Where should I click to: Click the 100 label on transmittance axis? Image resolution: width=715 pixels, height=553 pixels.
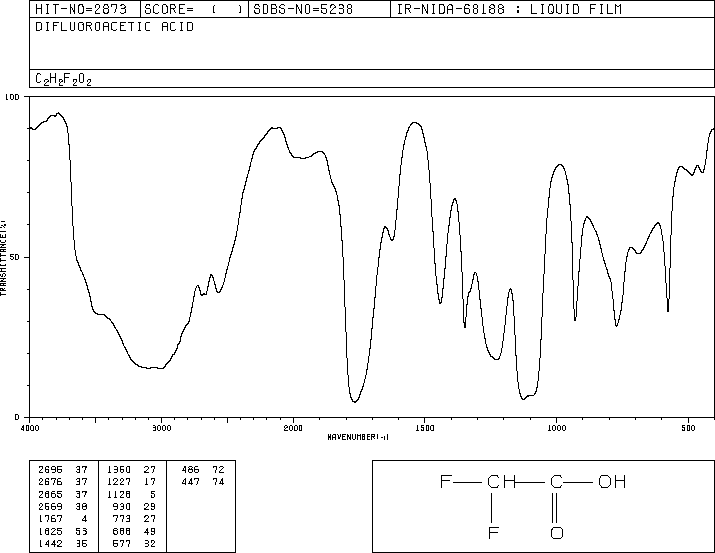12,97
